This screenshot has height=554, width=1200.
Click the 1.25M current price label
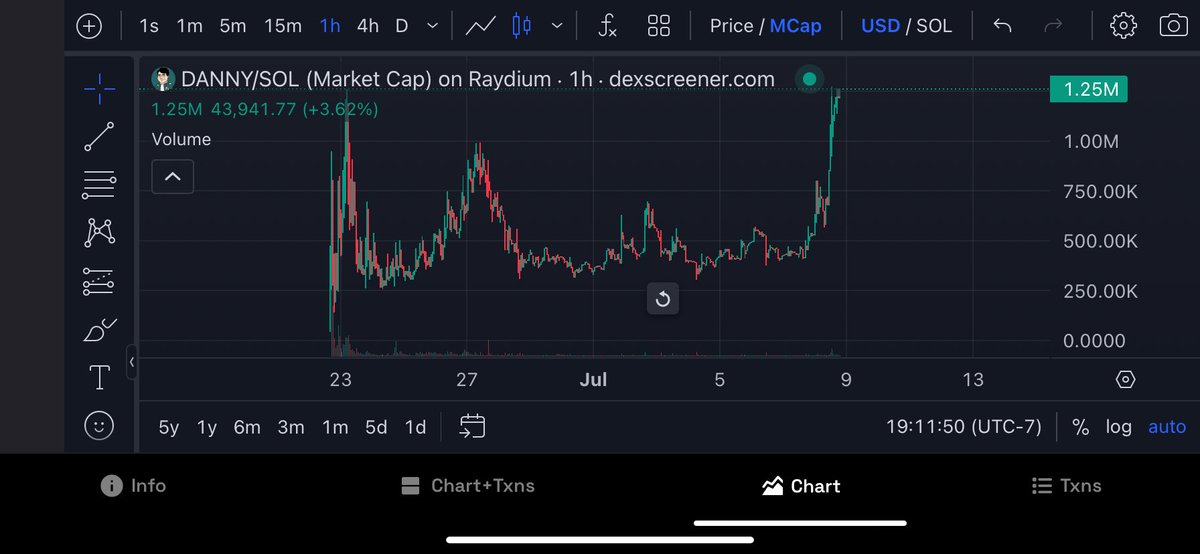coord(1089,90)
